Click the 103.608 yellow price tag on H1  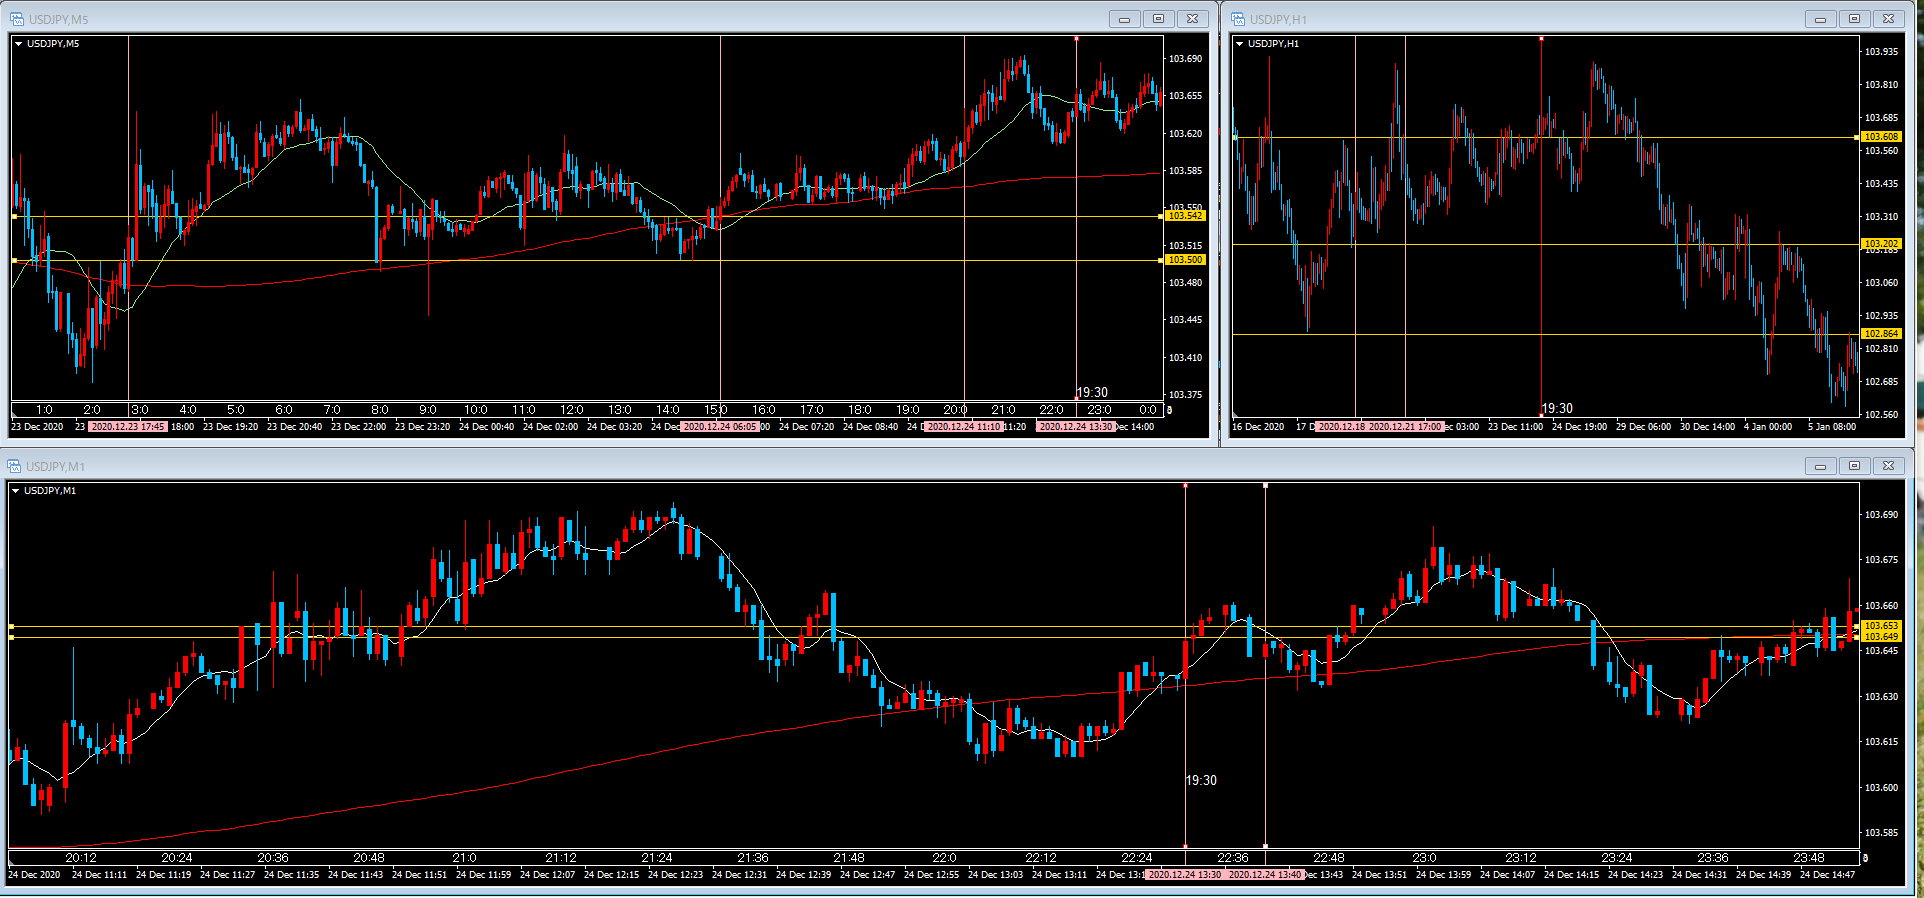tap(1881, 137)
